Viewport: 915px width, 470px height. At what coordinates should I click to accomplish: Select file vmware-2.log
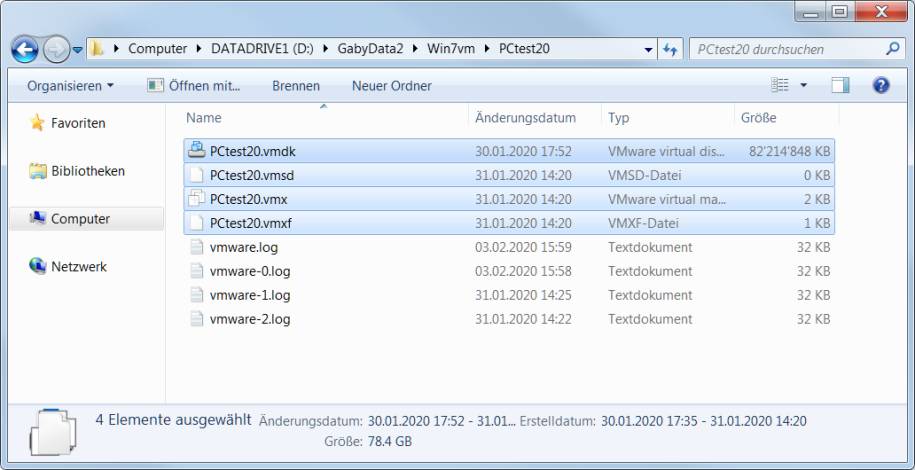(509, 319)
